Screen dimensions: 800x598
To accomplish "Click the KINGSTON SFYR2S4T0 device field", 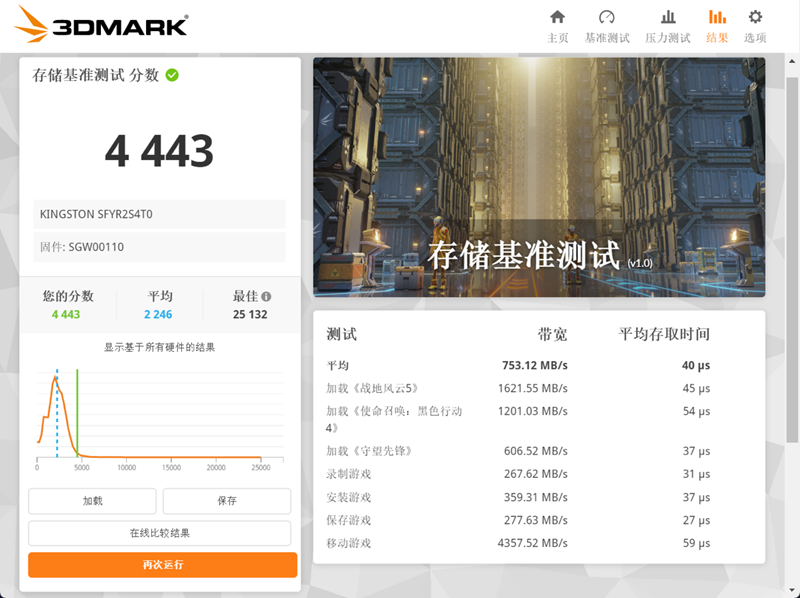I will coord(159,214).
